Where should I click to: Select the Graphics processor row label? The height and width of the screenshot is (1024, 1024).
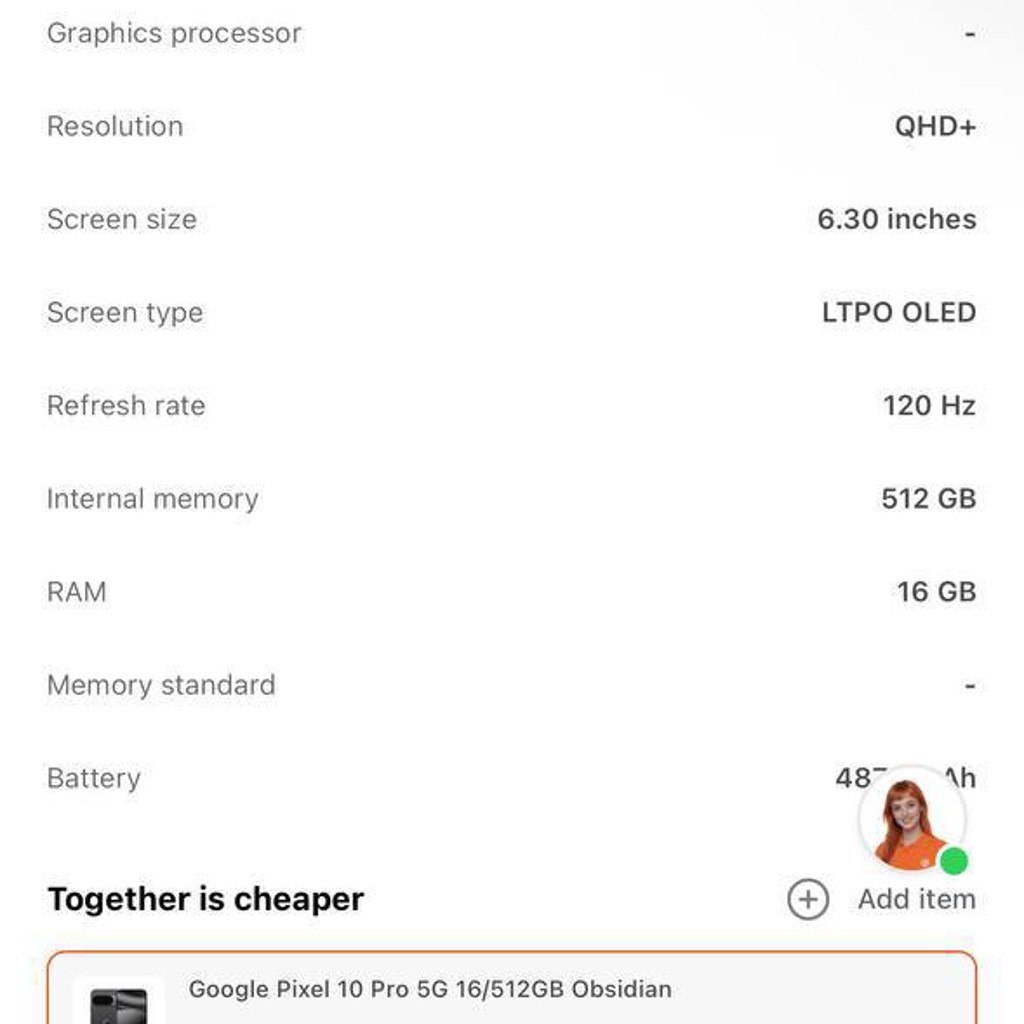click(x=174, y=33)
